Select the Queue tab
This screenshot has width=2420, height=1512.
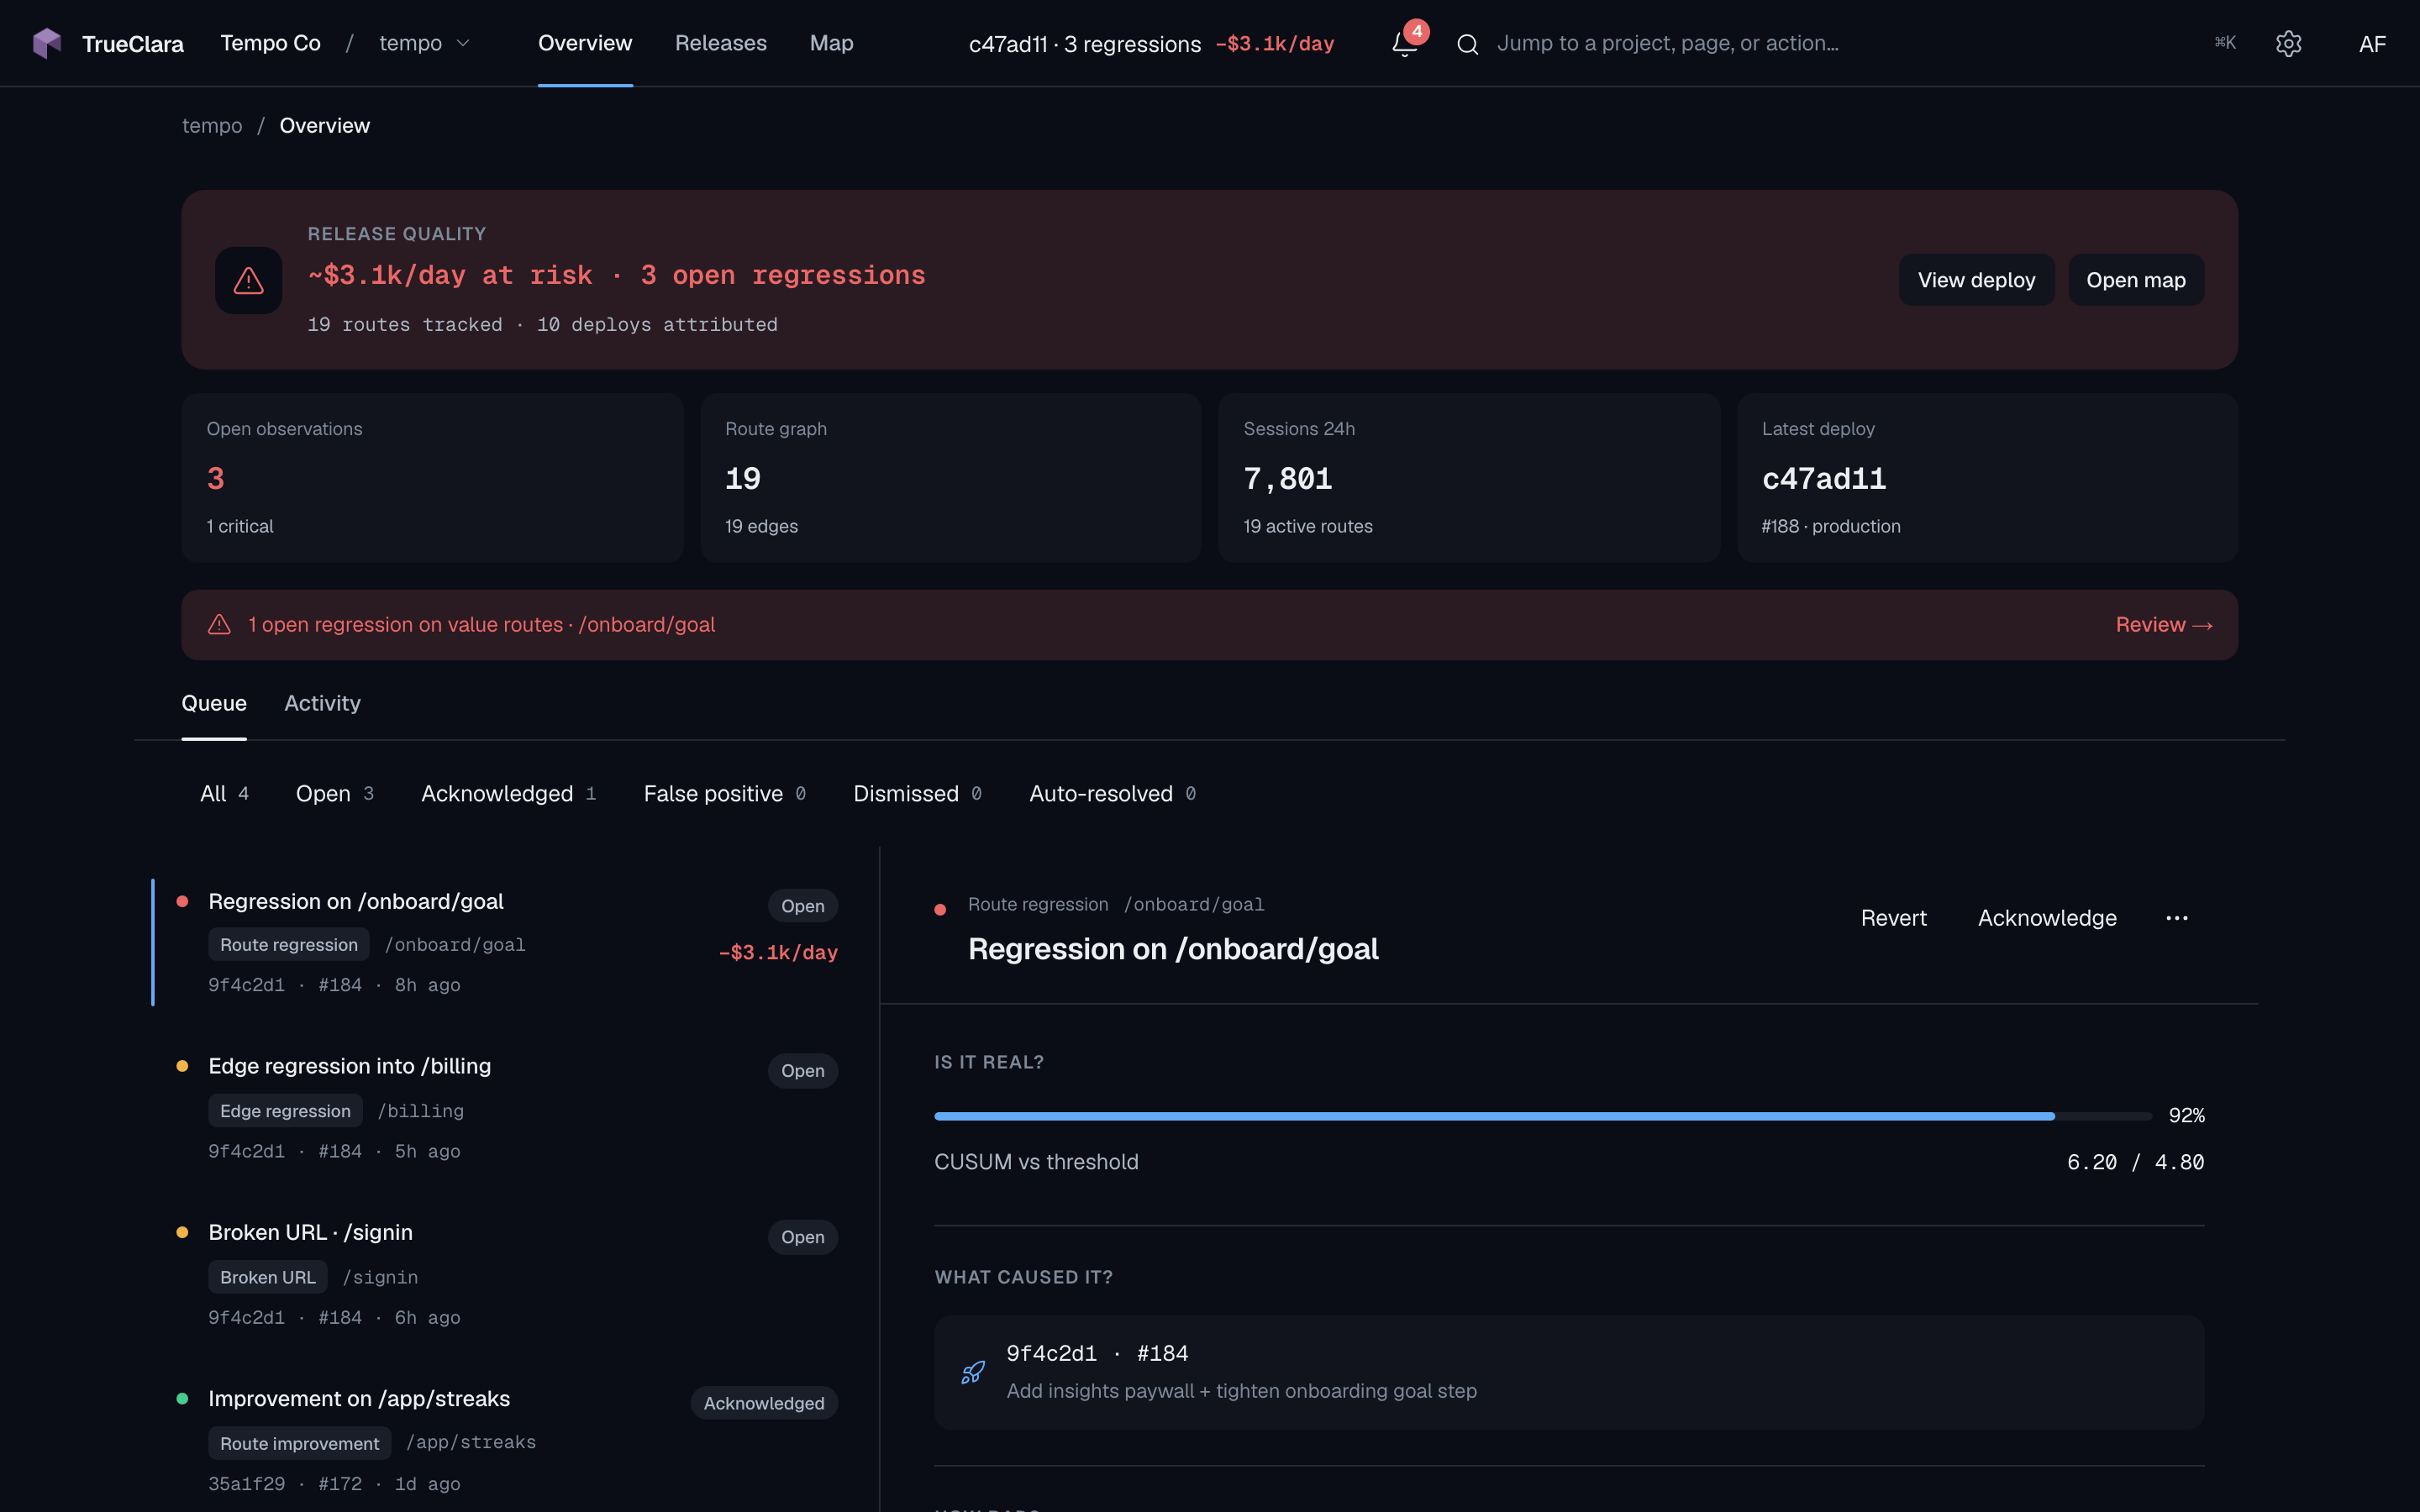(214, 703)
